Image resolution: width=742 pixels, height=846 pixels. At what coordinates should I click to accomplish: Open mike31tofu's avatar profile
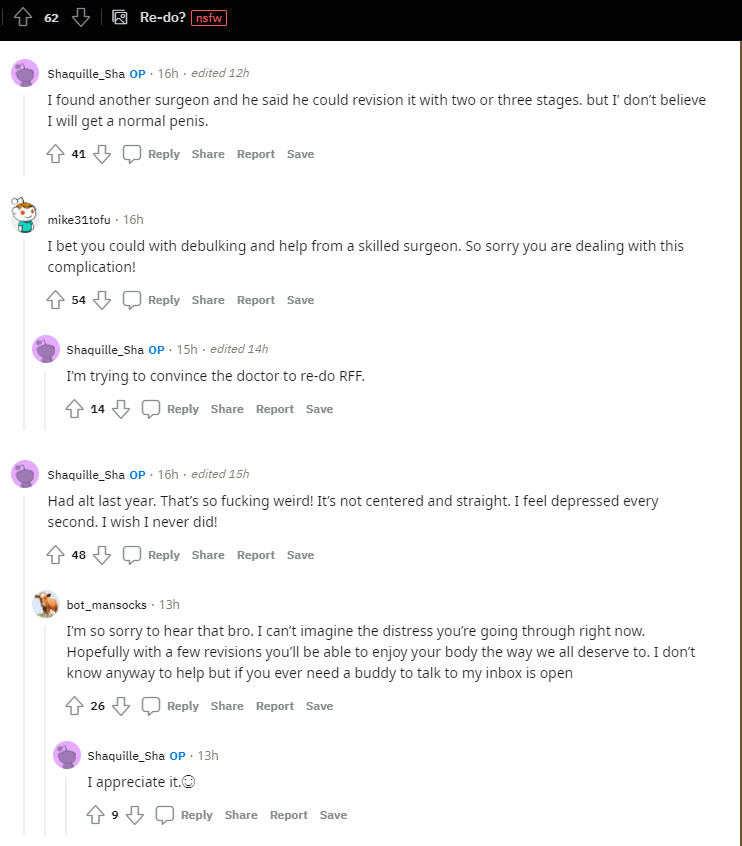[x=25, y=216]
